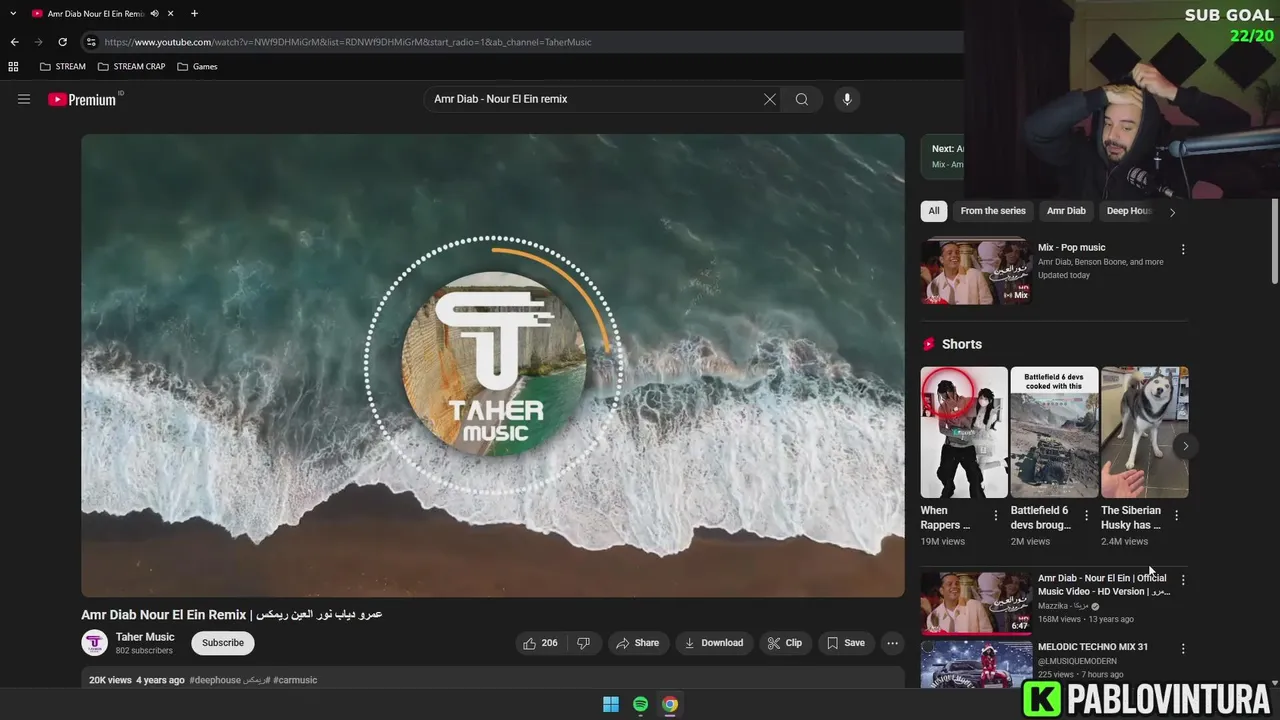The height and width of the screenshot is (720, 1280).
Task: Open Mix - Pop music title
Action: [1072, 247]
